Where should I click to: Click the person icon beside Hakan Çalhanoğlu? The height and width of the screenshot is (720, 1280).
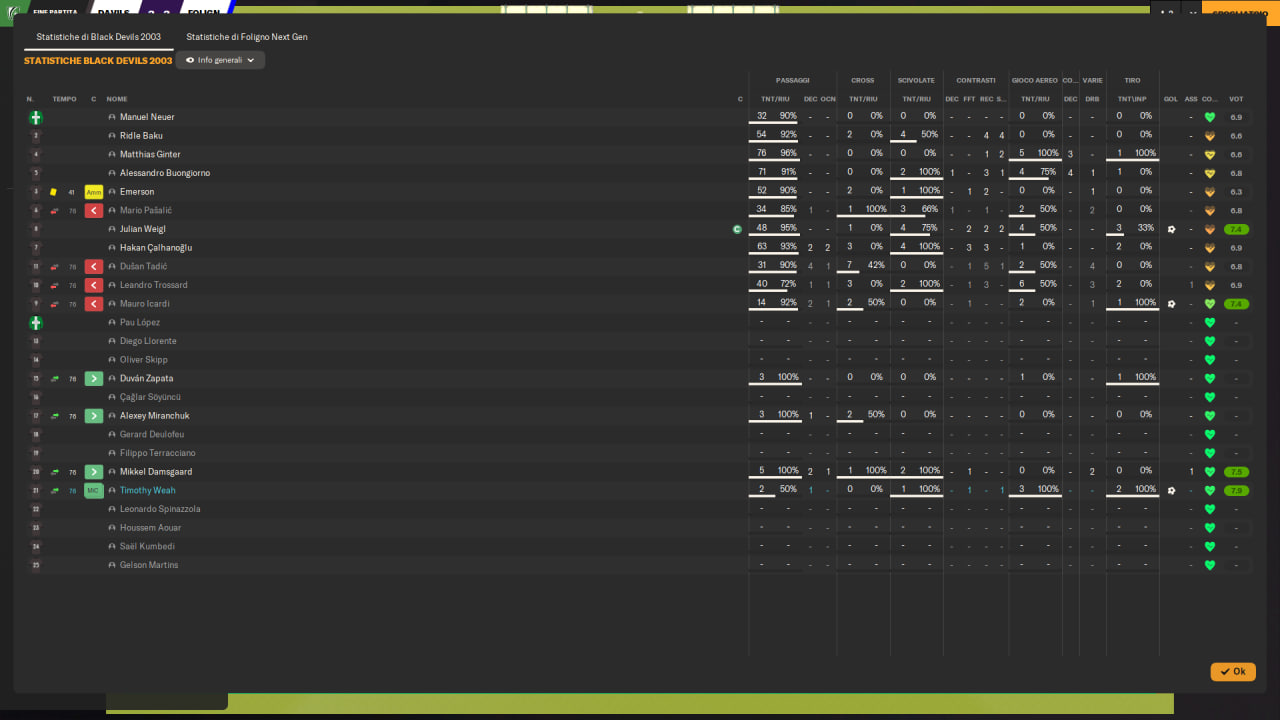pos(112,248)
